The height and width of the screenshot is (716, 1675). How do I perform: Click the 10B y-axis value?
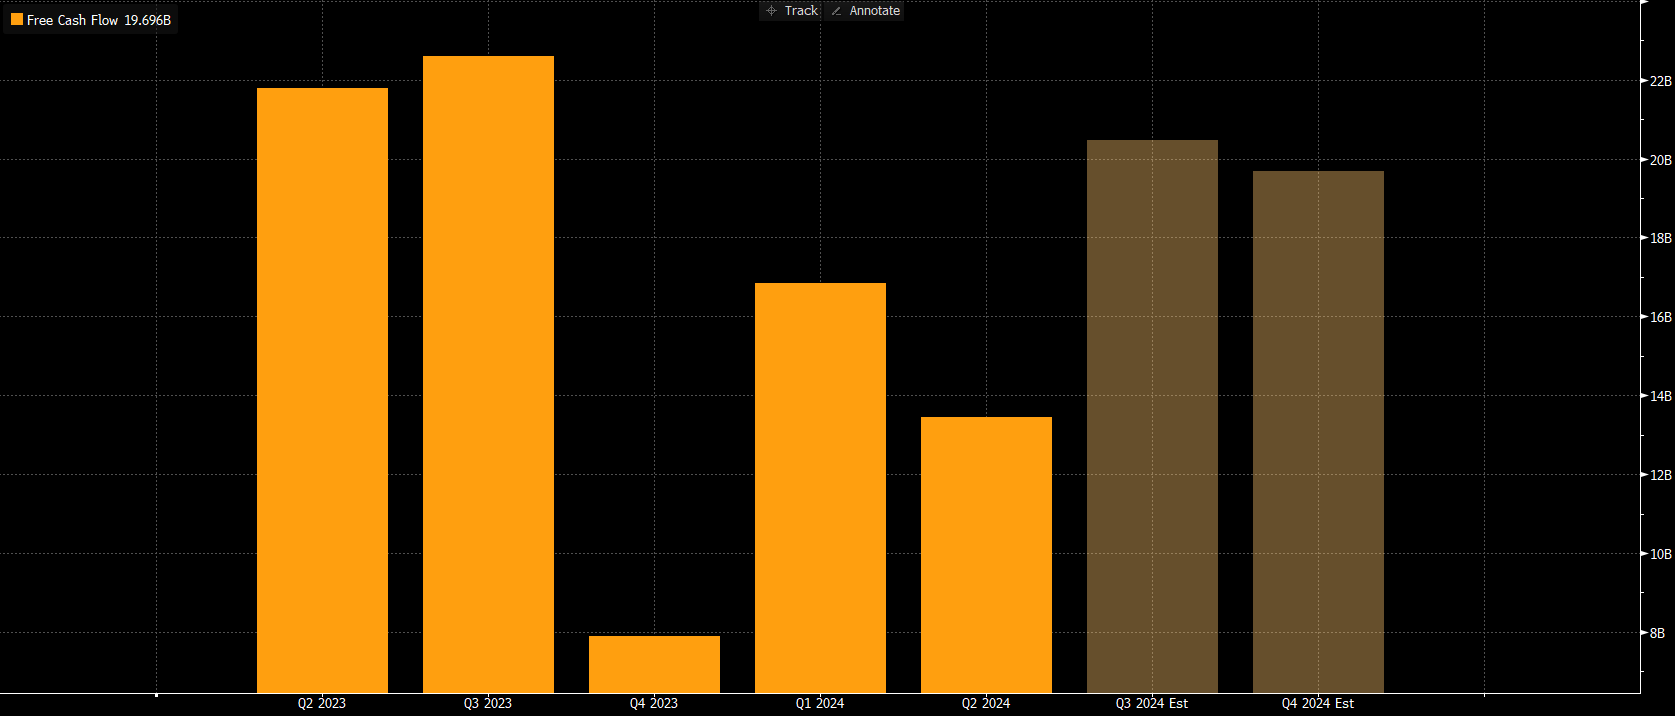pyautogui.click(x=1661, y=554)
